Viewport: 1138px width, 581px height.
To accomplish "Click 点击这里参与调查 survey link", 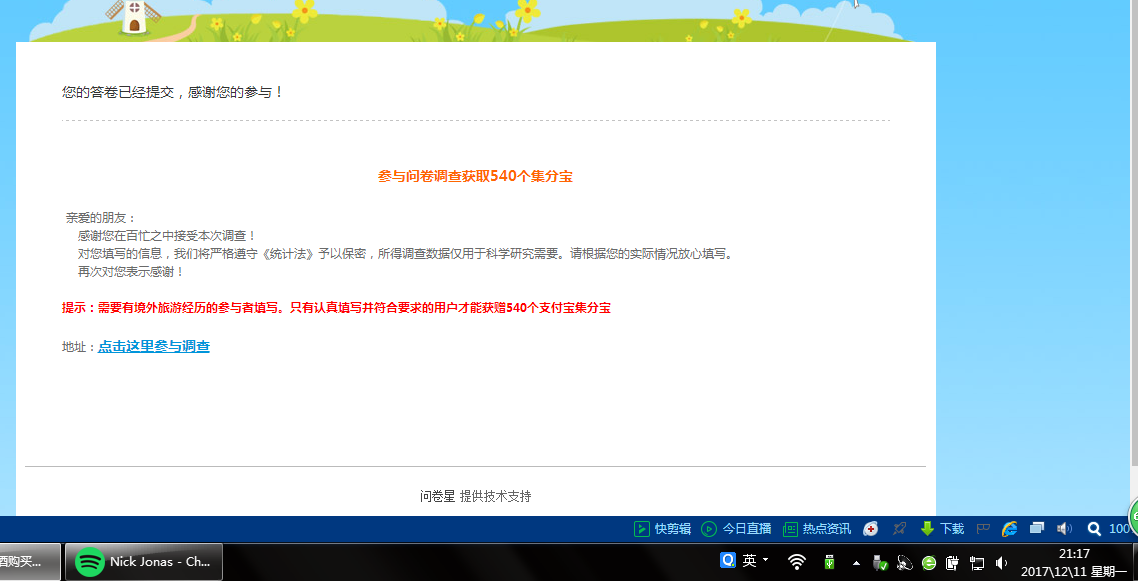I will pos(154,347).
